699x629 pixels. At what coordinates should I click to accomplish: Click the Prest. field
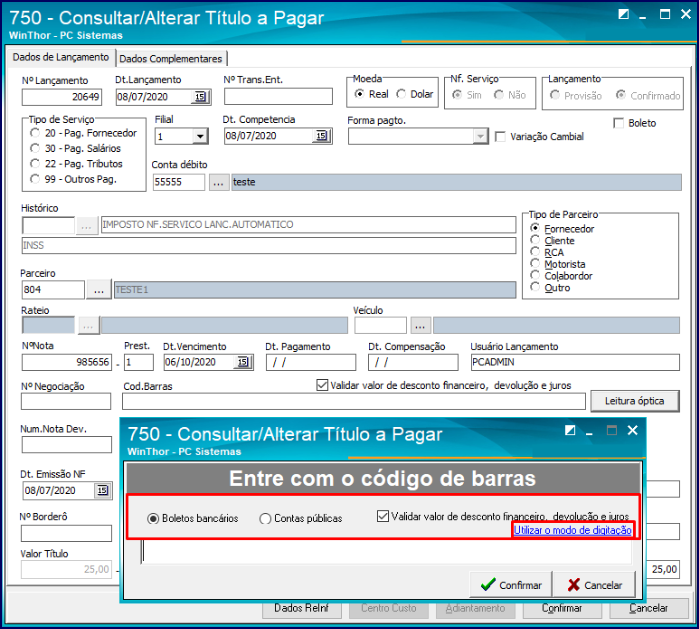click(x=139, y=362)
